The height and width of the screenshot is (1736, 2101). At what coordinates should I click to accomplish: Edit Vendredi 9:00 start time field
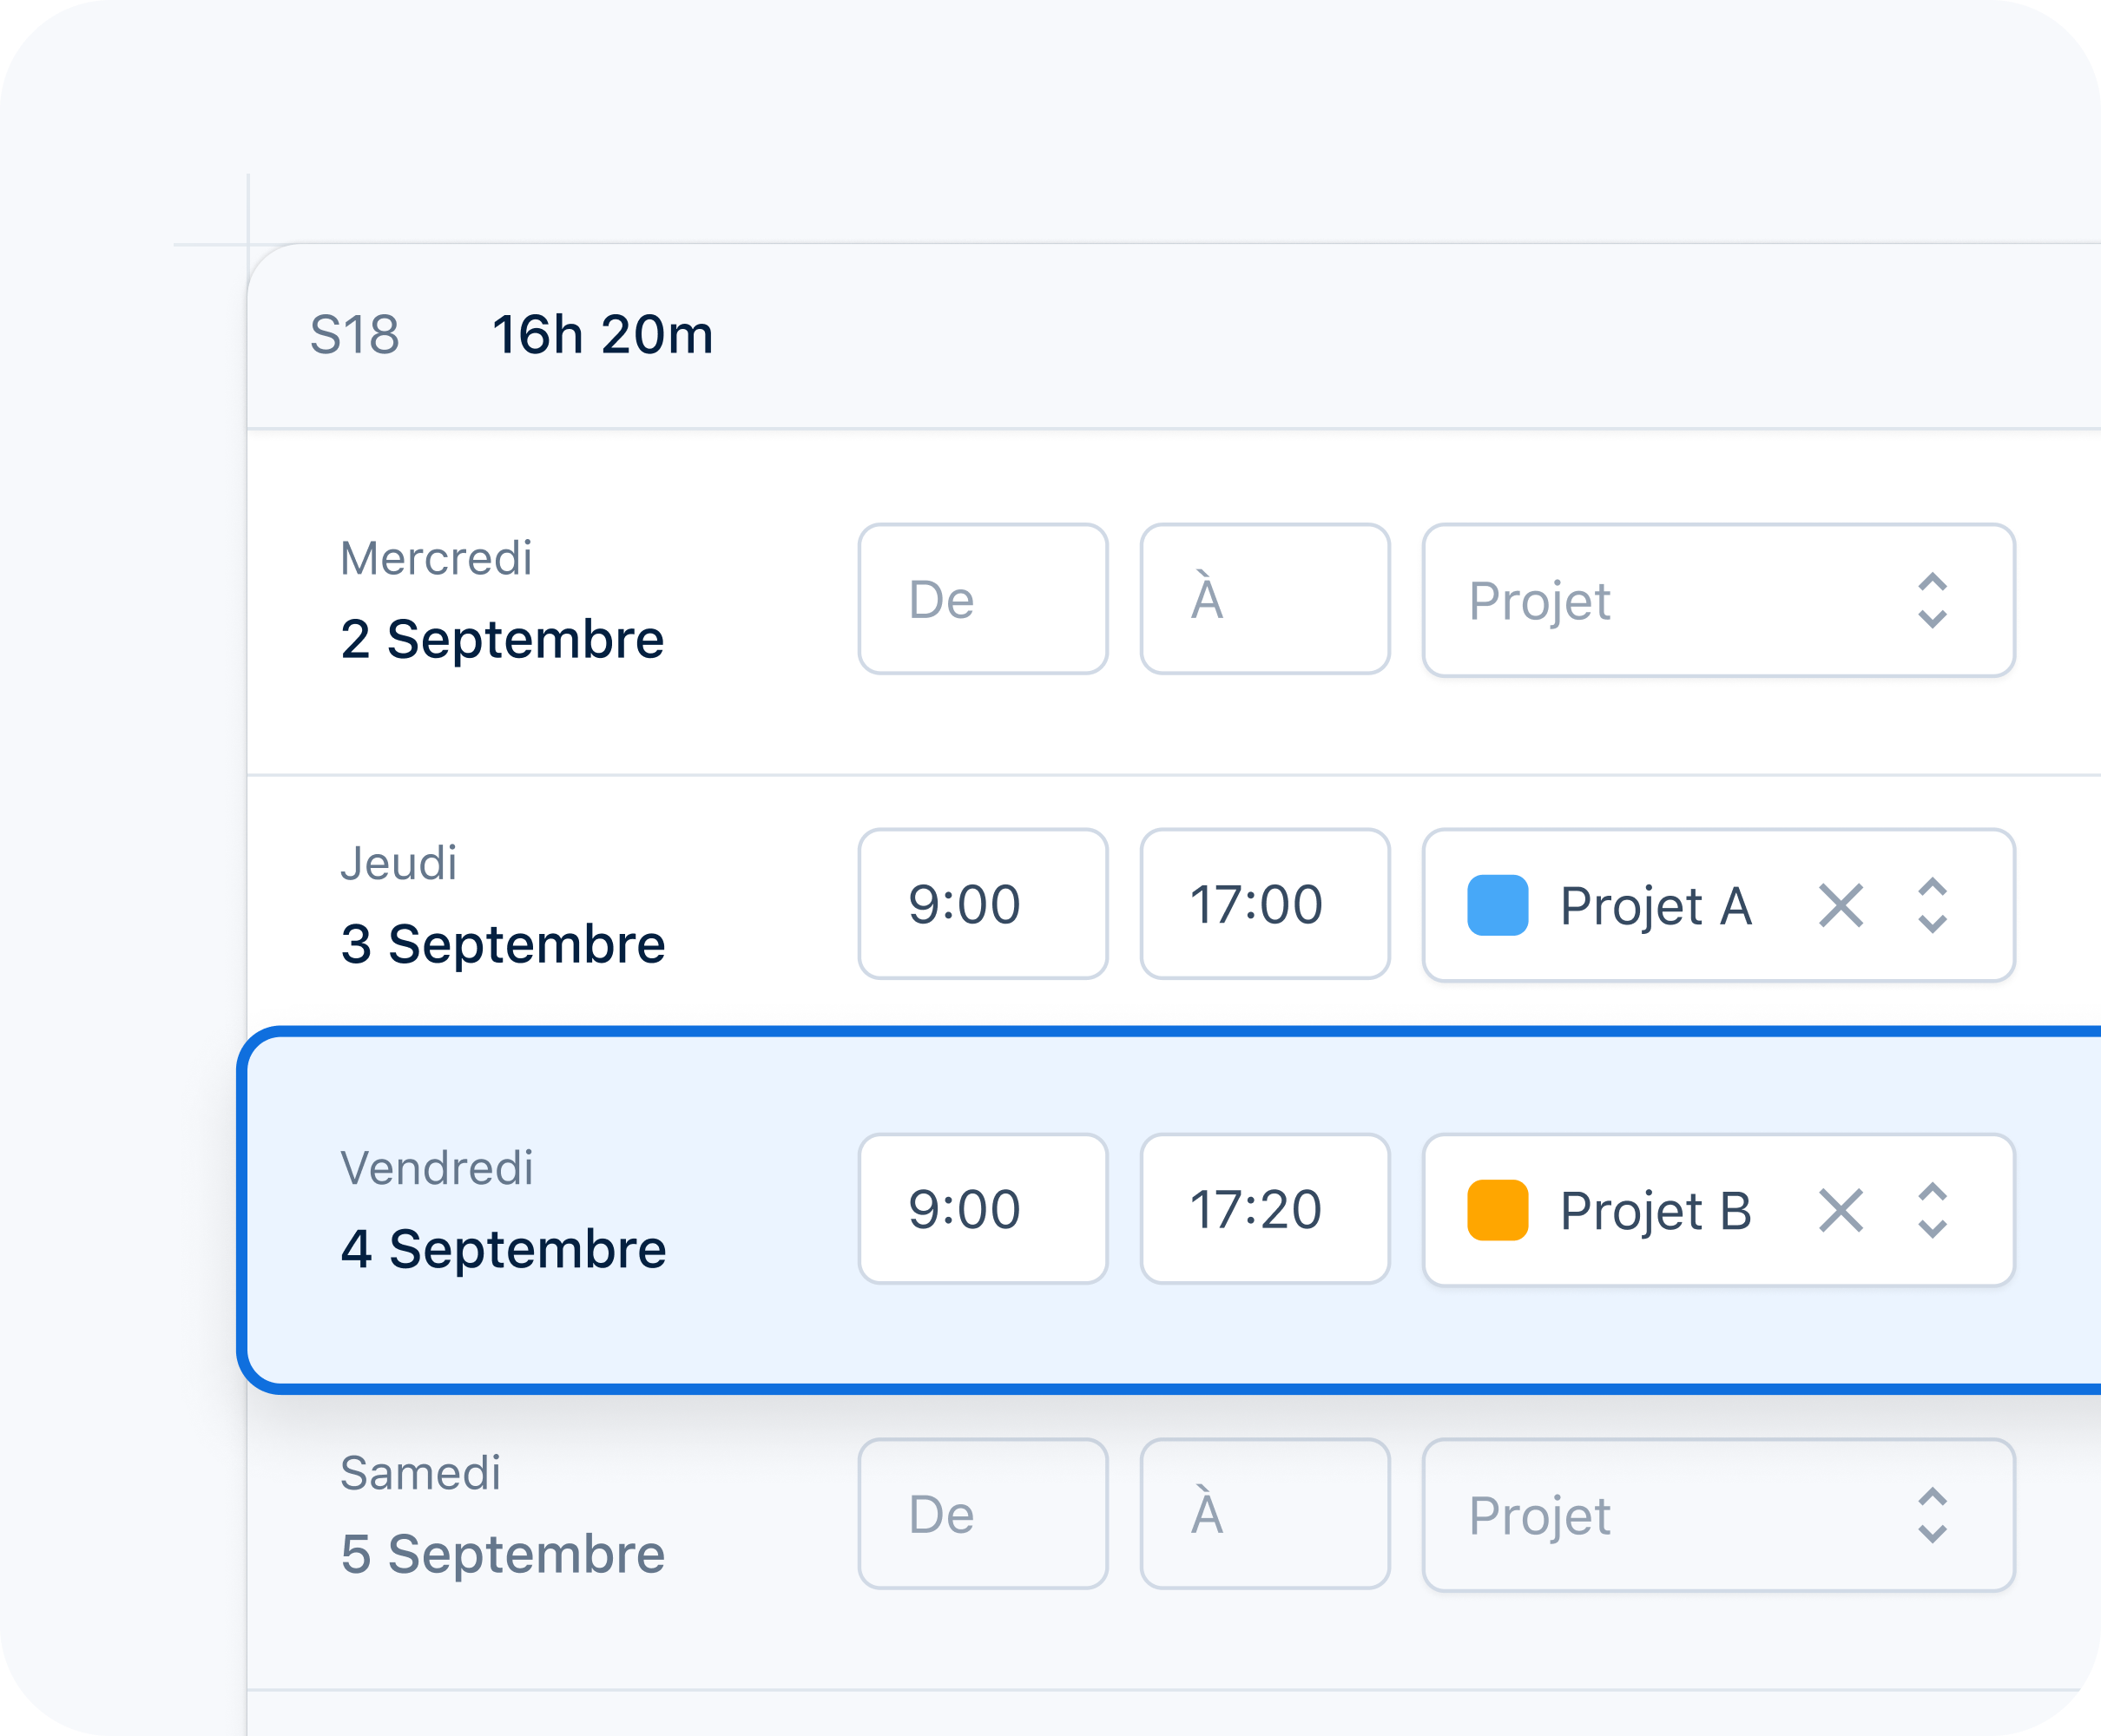[982, 1210]
